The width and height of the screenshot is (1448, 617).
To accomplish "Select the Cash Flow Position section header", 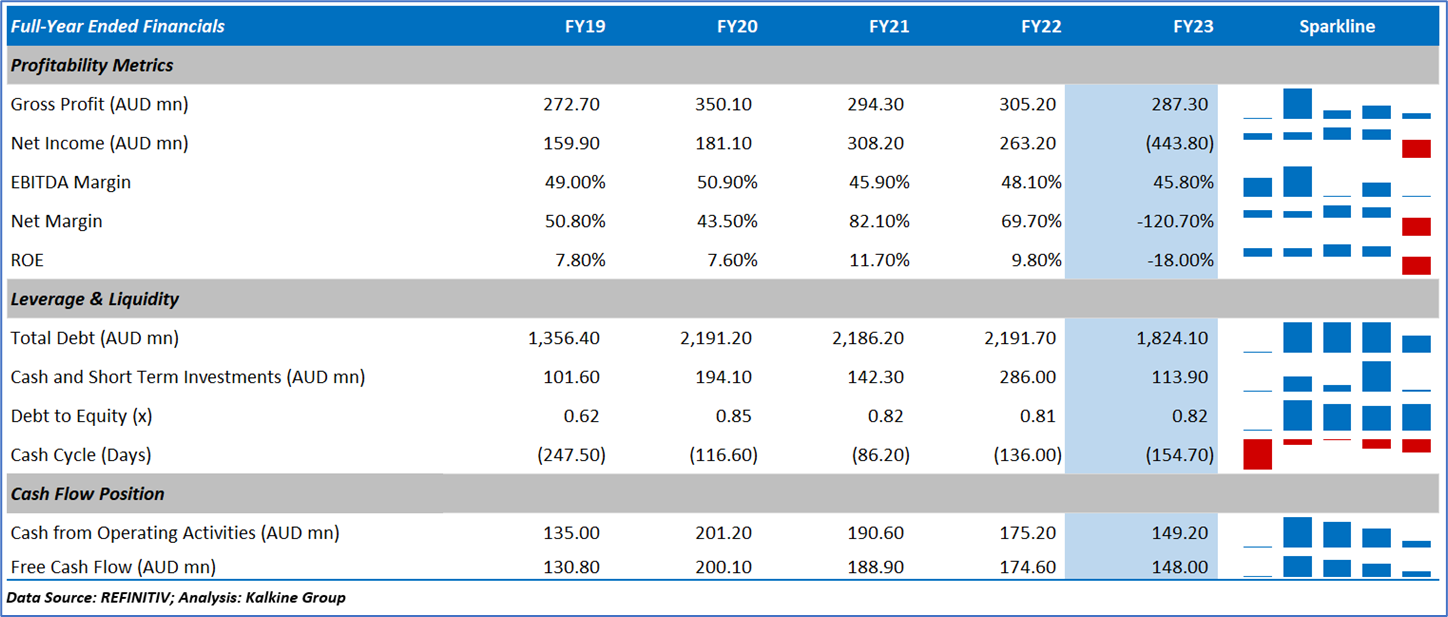I will click(88, 494).
